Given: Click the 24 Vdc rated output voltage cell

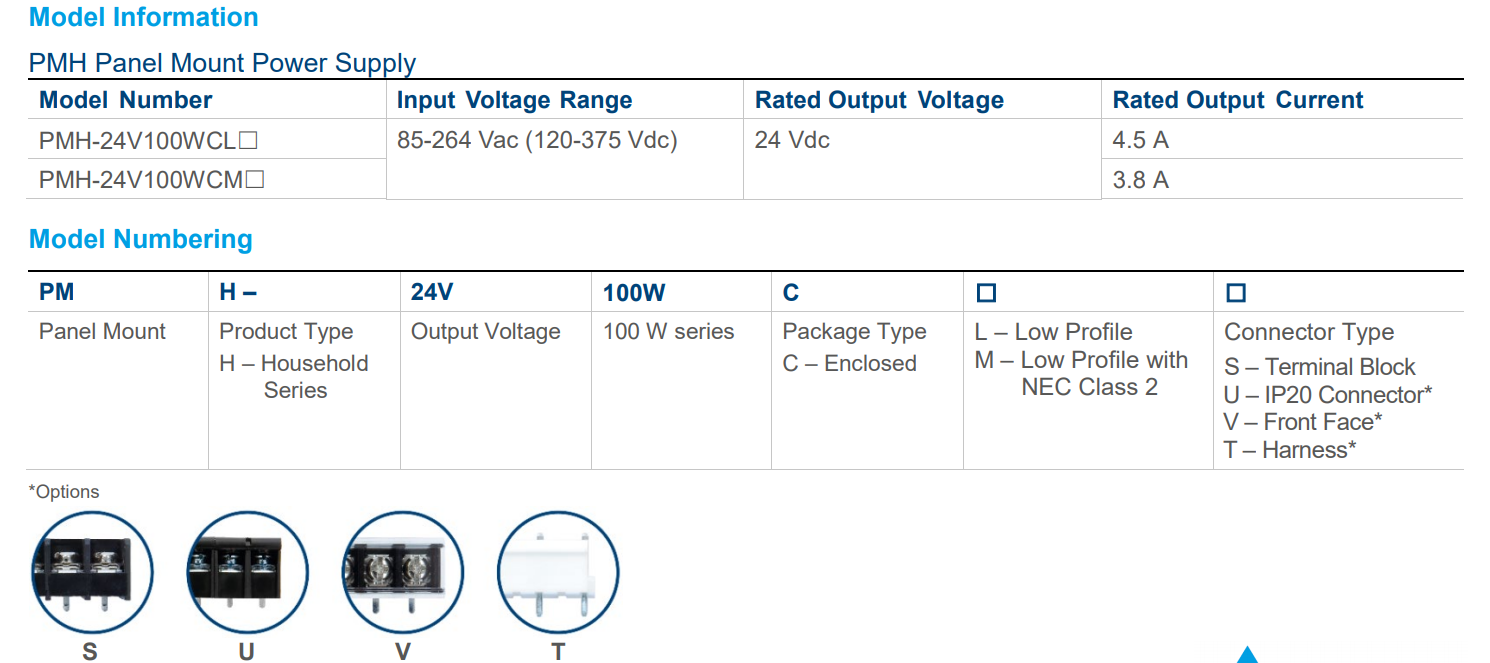Looking at the screenshot, I should point(792,141).
